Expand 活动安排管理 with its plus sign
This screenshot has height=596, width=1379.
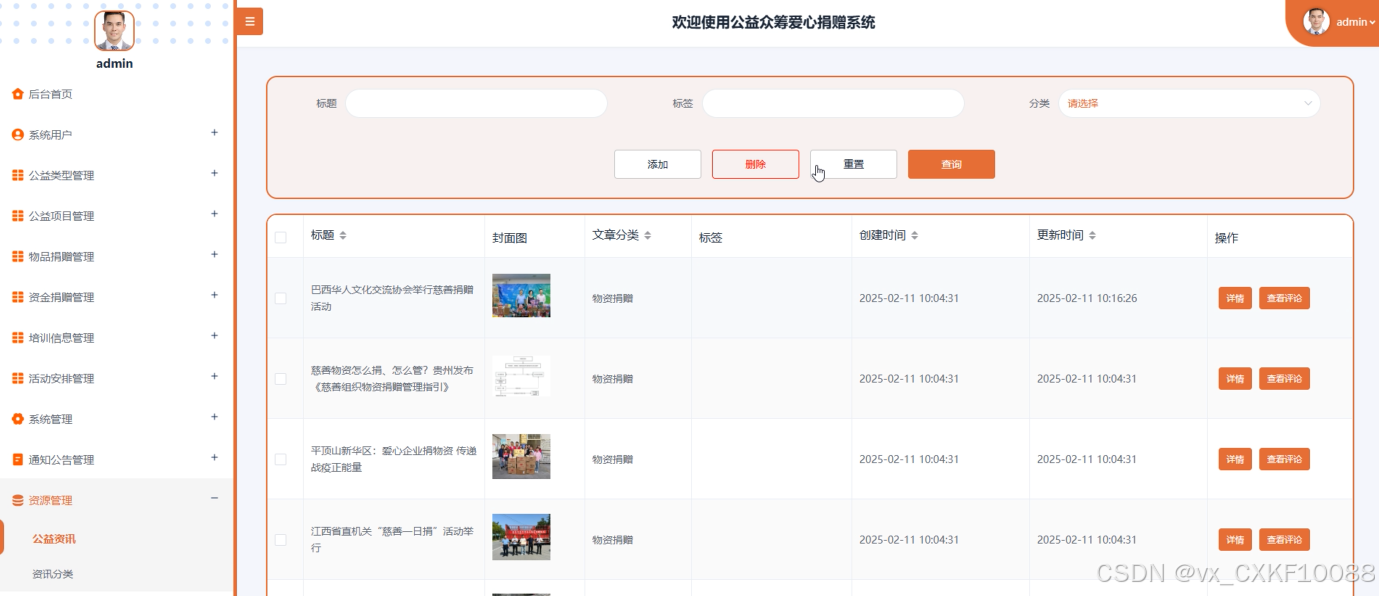coord(214,376)
